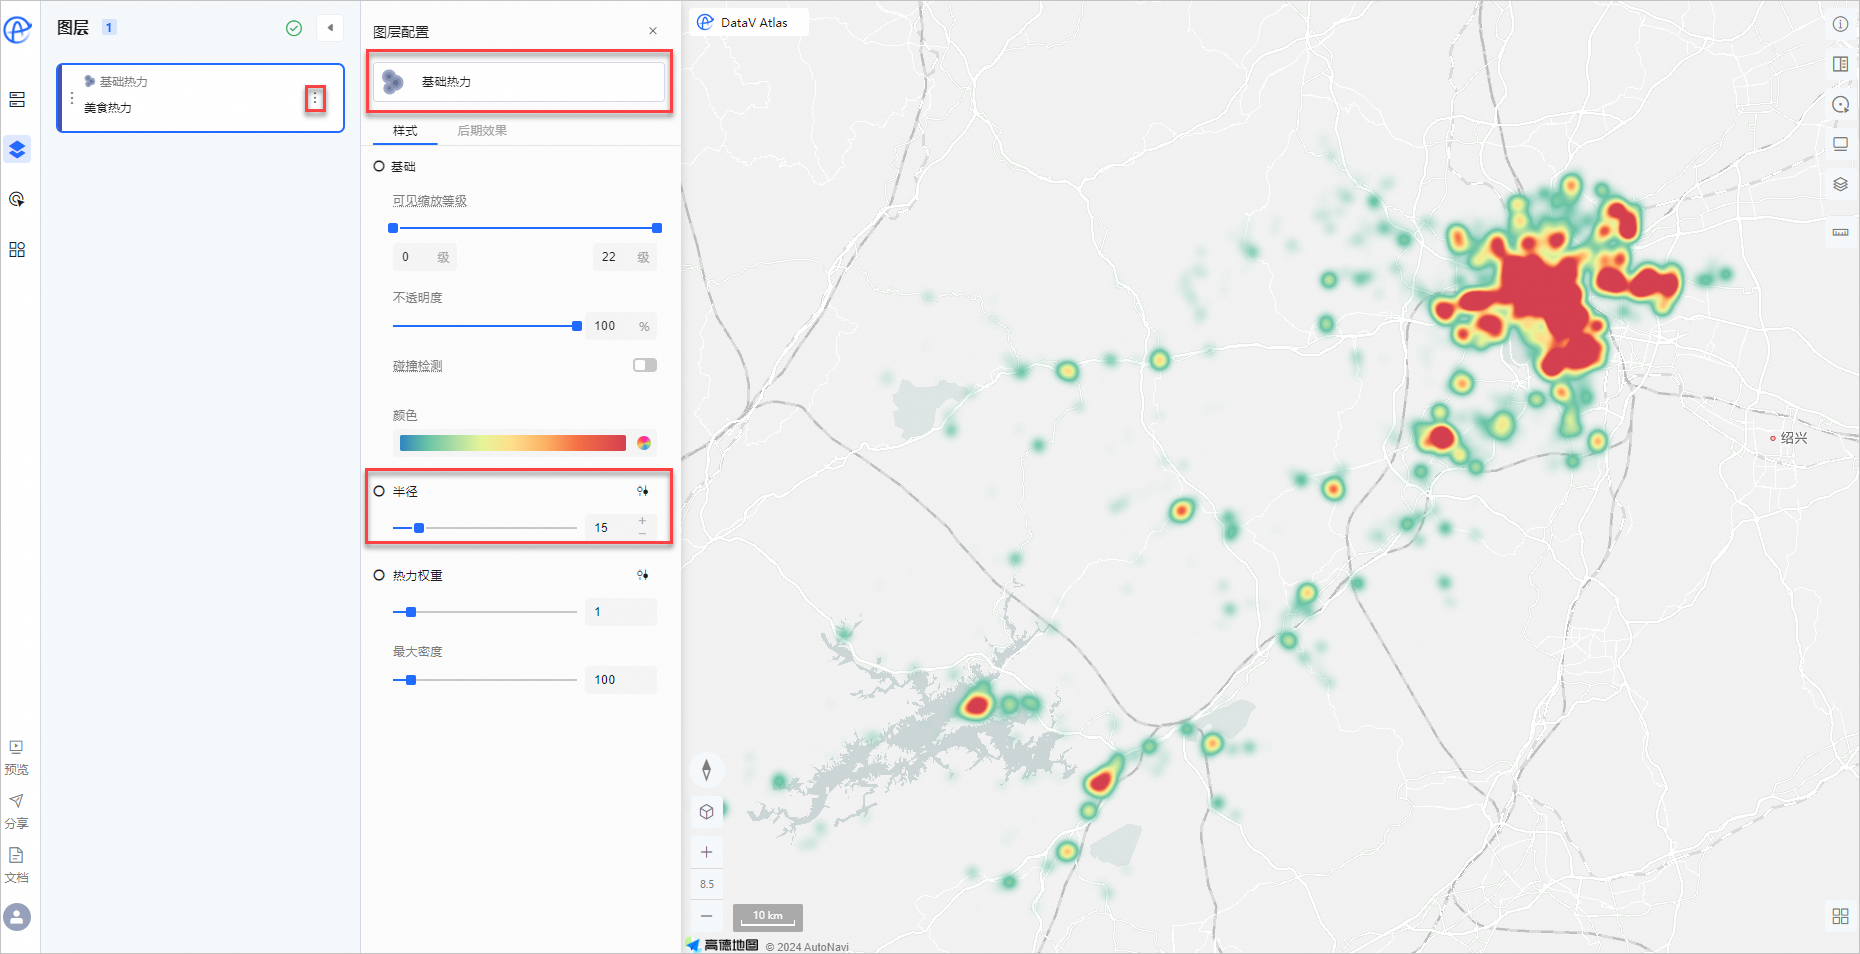Click the maximum zoom level slider handle
The height and width of the screenshot is (954, 1860).
pyautogui.click(x=657, y=228)
